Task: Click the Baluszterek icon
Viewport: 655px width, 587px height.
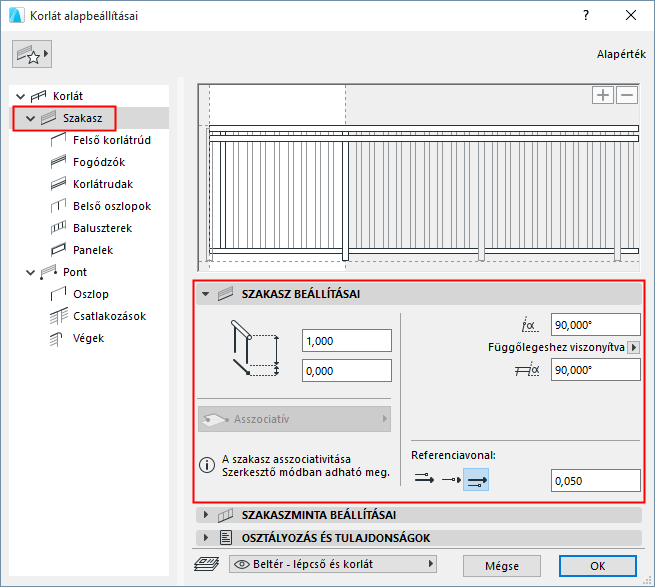Action: pos(58,228)
